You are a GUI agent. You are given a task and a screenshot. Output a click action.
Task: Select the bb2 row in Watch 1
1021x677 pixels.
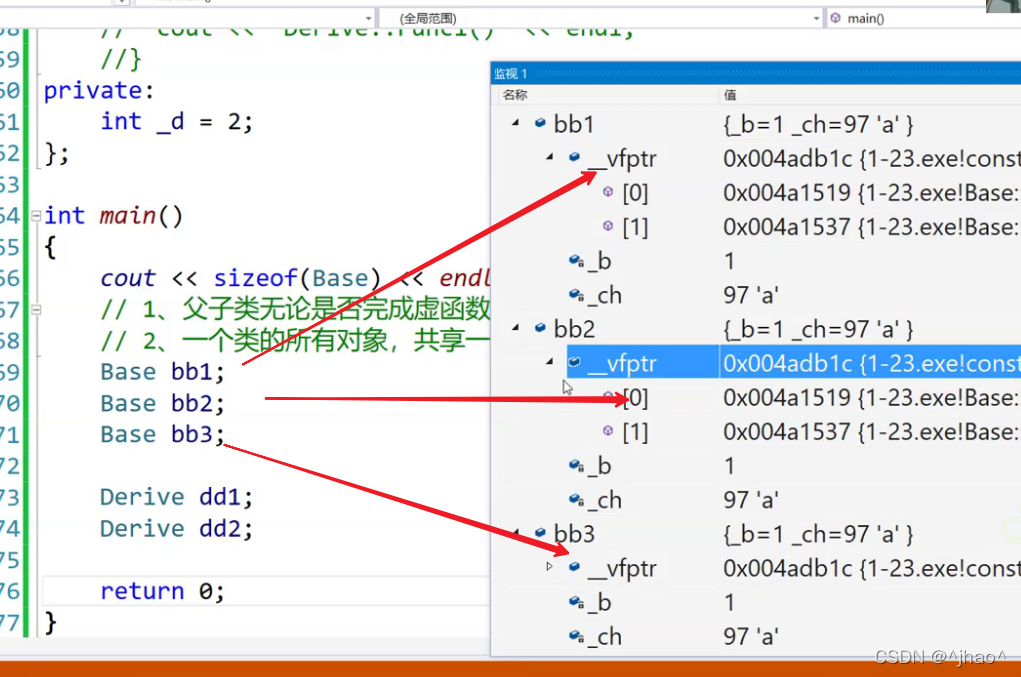click(755, 329)
